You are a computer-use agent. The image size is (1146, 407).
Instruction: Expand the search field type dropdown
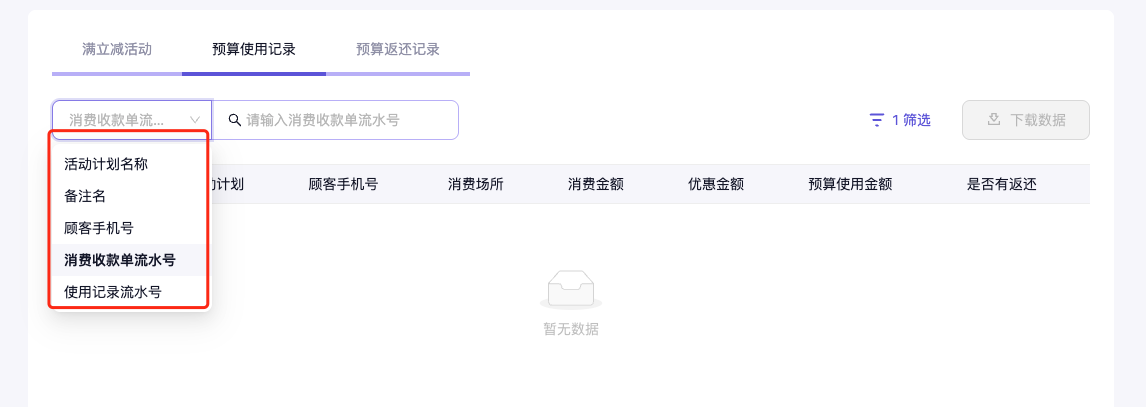(x=132, y=120)
